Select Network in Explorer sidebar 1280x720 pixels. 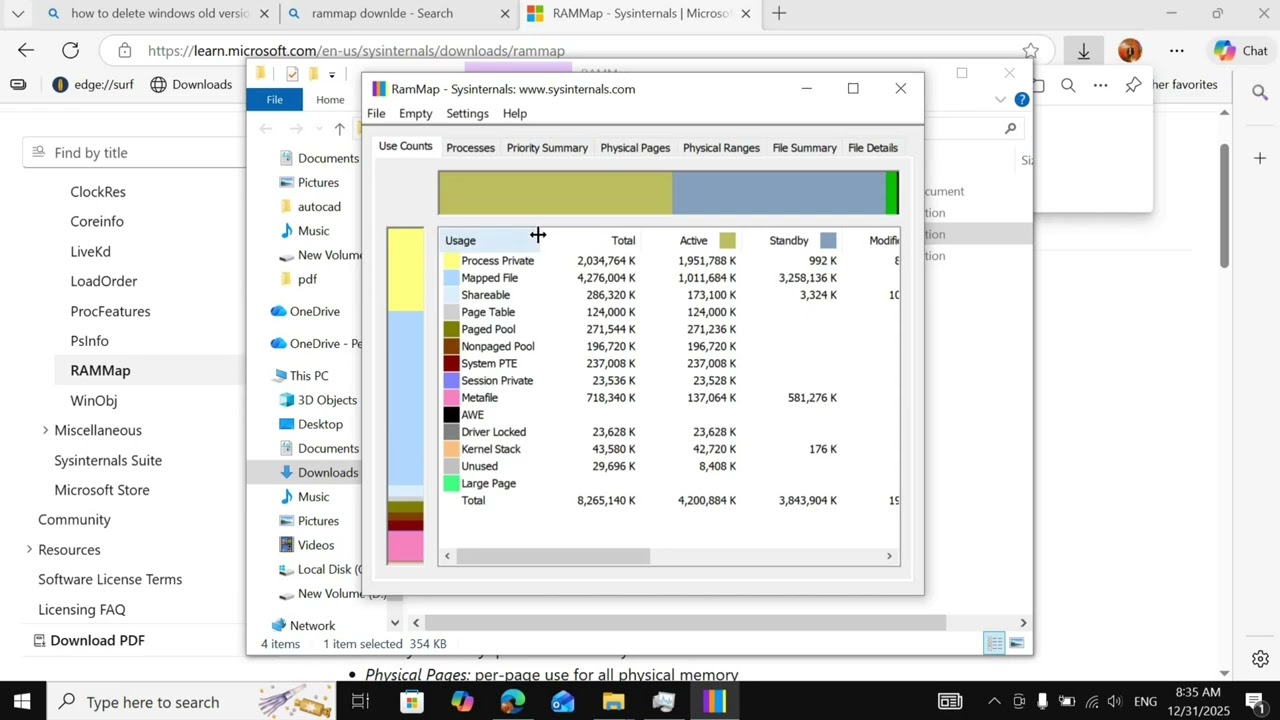click(x=303, y=626)
